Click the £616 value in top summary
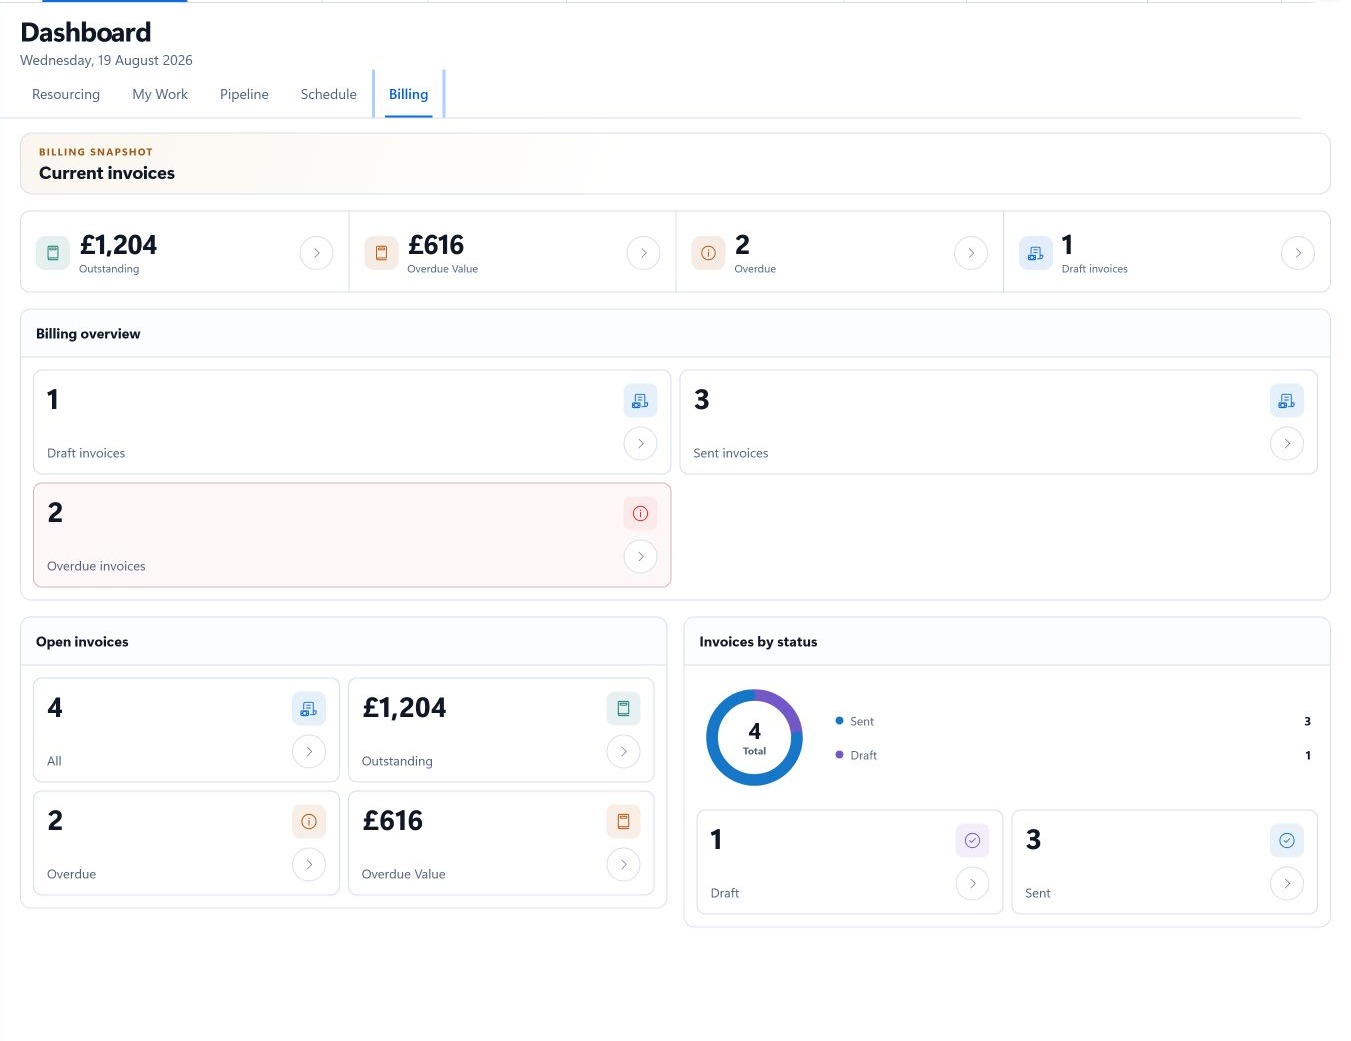 [436, 245]
